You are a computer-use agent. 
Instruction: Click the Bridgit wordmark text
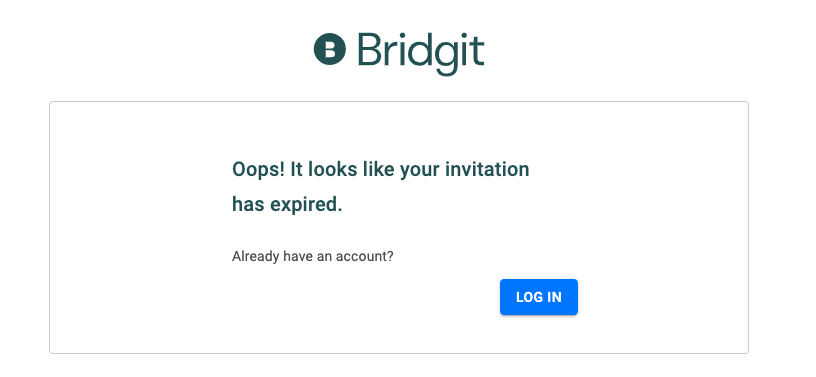point(421,54)
